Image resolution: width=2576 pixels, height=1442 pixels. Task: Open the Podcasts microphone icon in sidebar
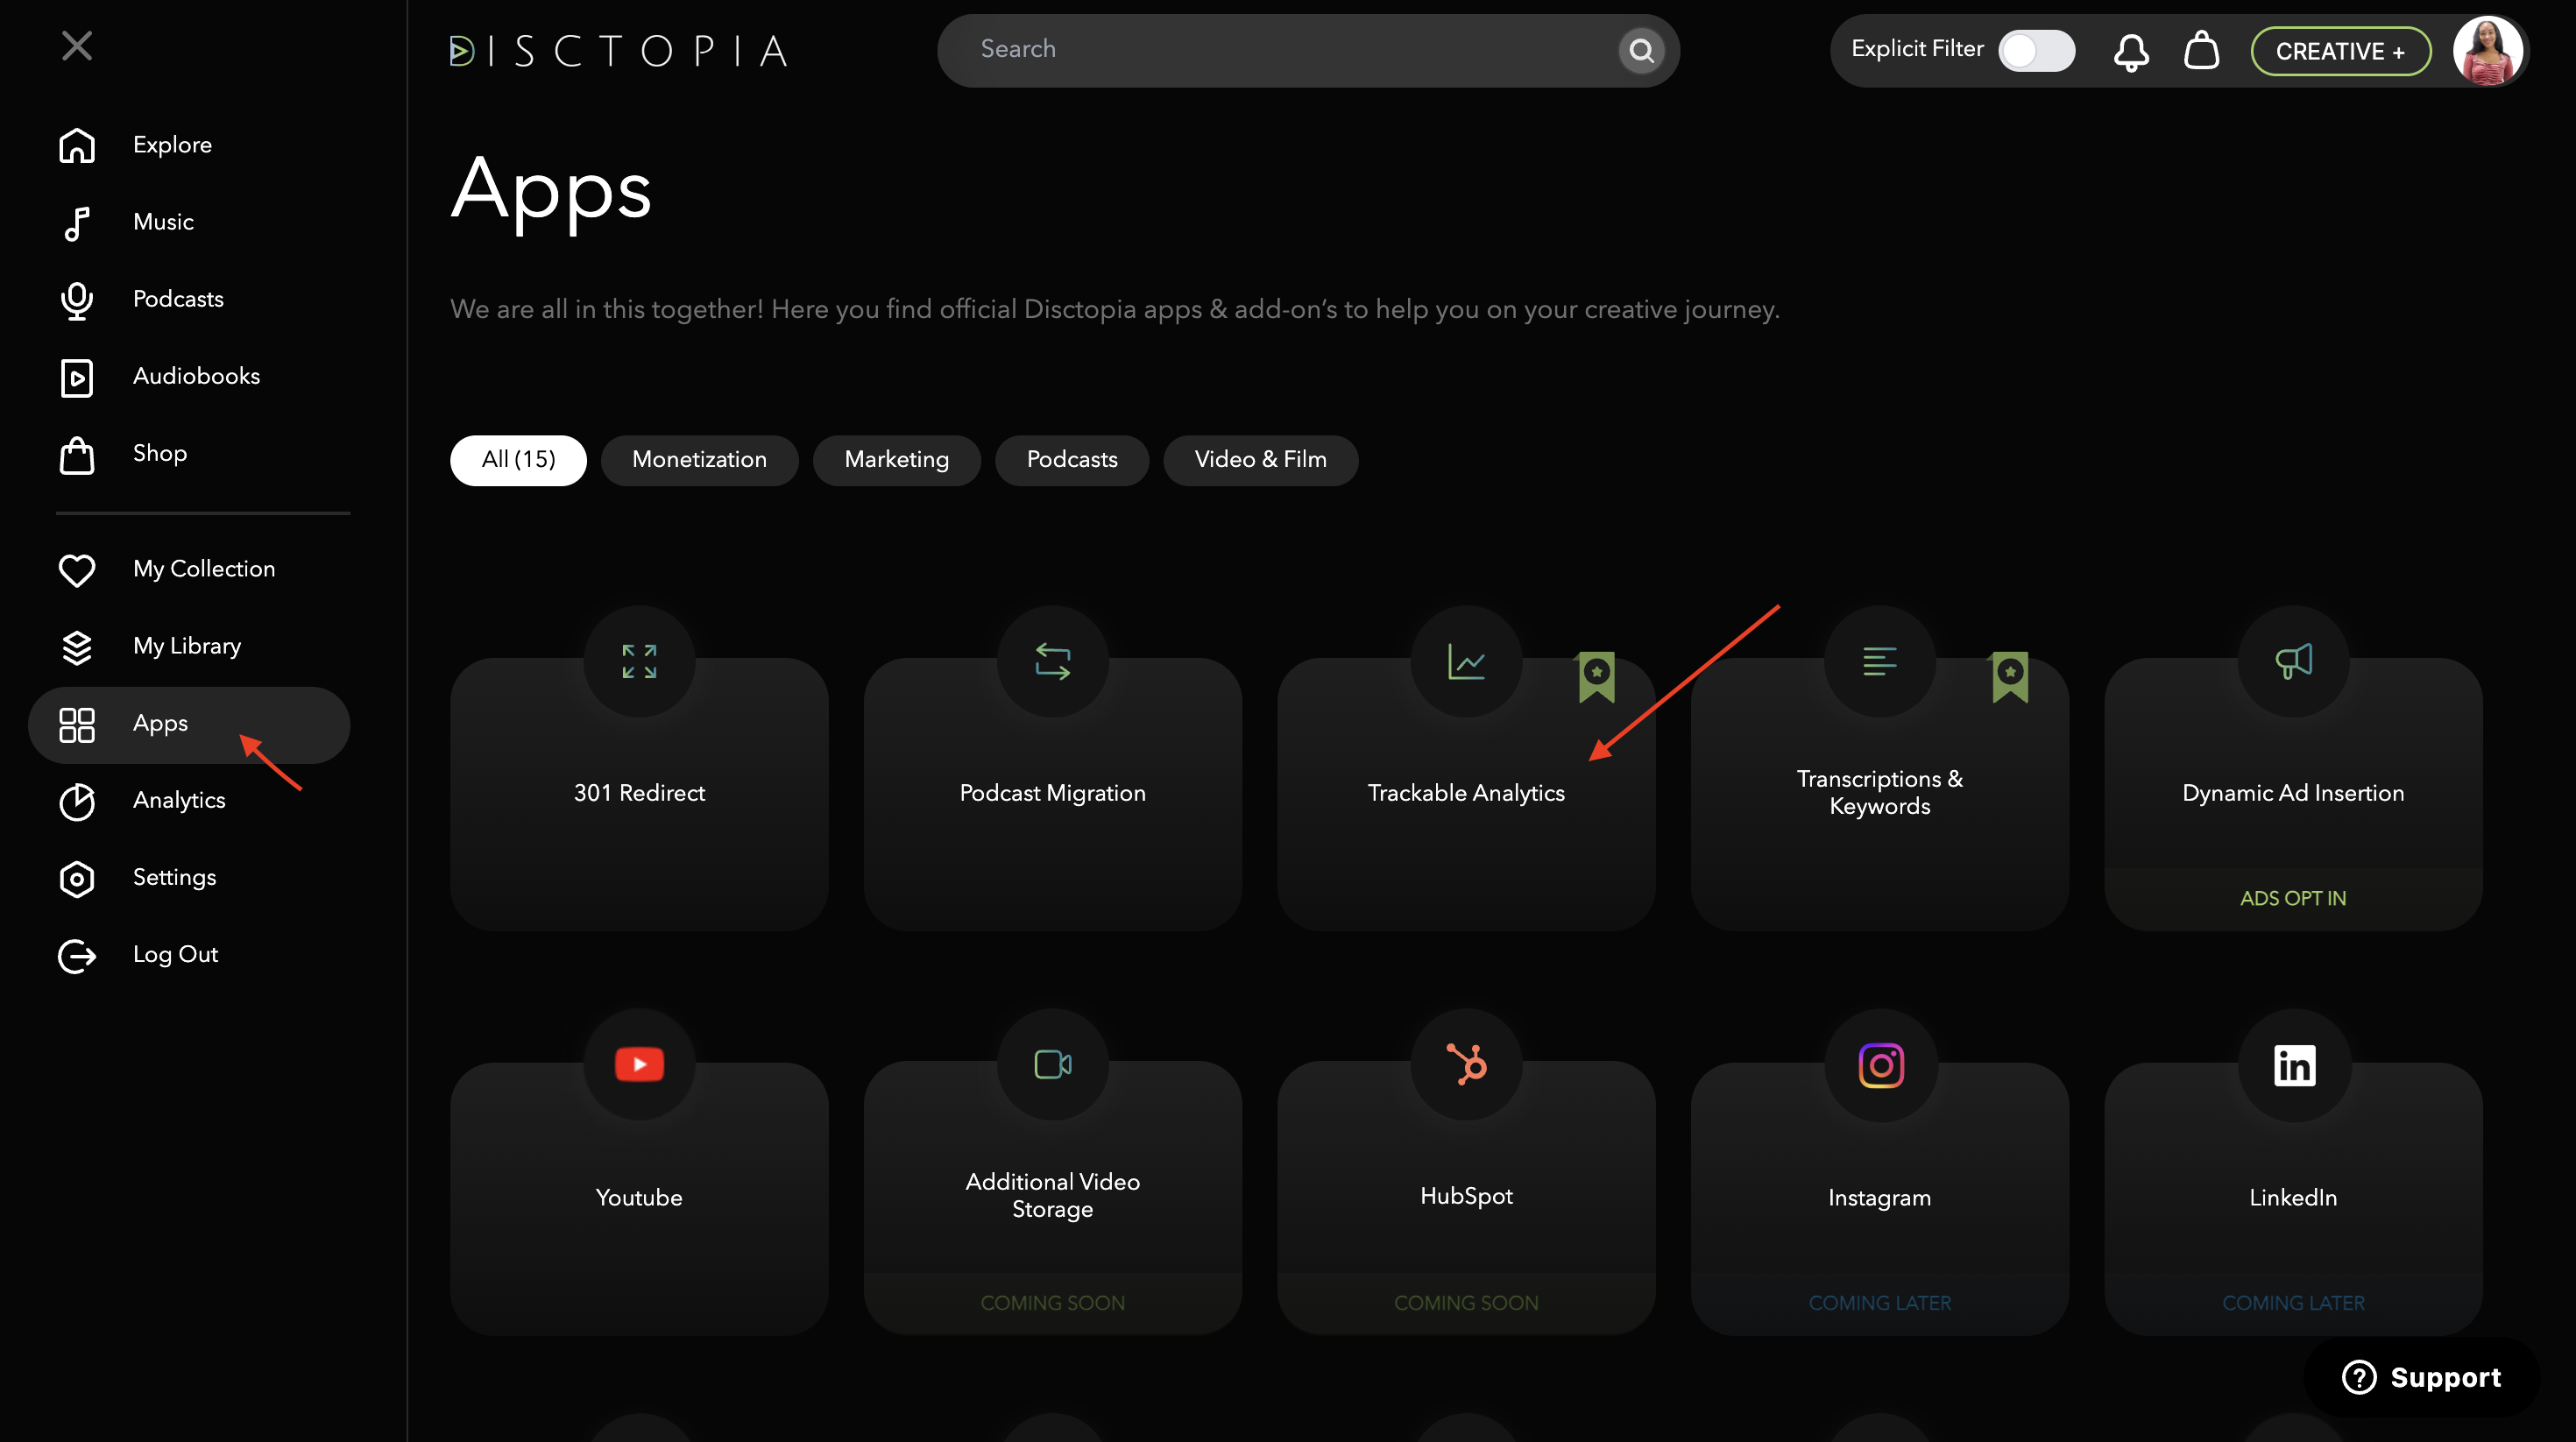pos(77,300)
